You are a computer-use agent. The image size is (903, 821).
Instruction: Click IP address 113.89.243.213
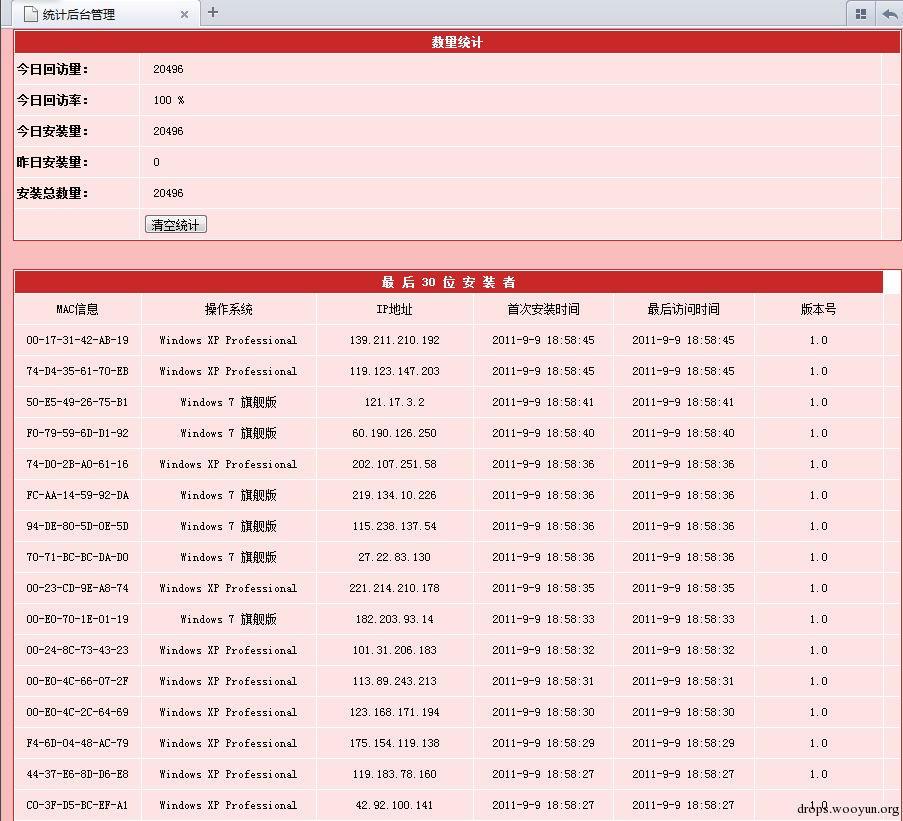394,682
